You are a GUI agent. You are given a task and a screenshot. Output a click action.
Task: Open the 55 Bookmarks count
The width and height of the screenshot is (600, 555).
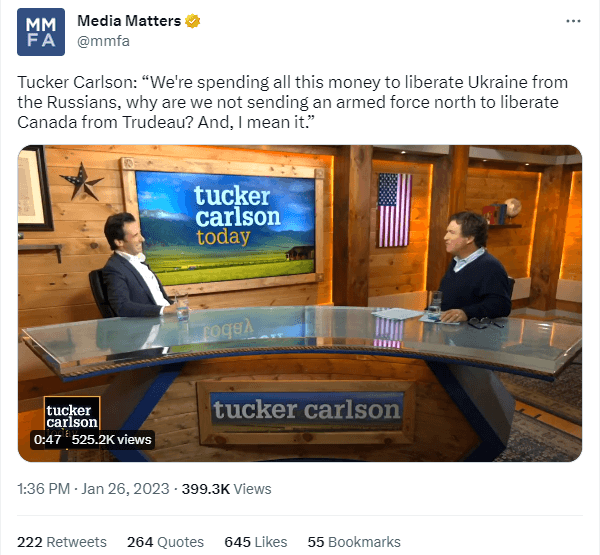pos(354,542)
